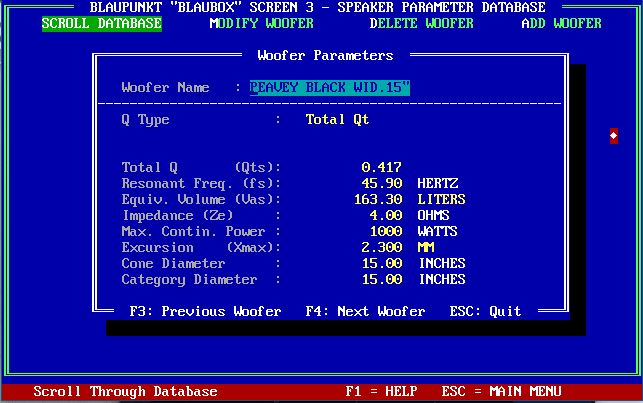Image resolution: width=643 pixels, height=403 pixels.
Task: Click the Category Diameter value 15.00
Action: (382, 279)
